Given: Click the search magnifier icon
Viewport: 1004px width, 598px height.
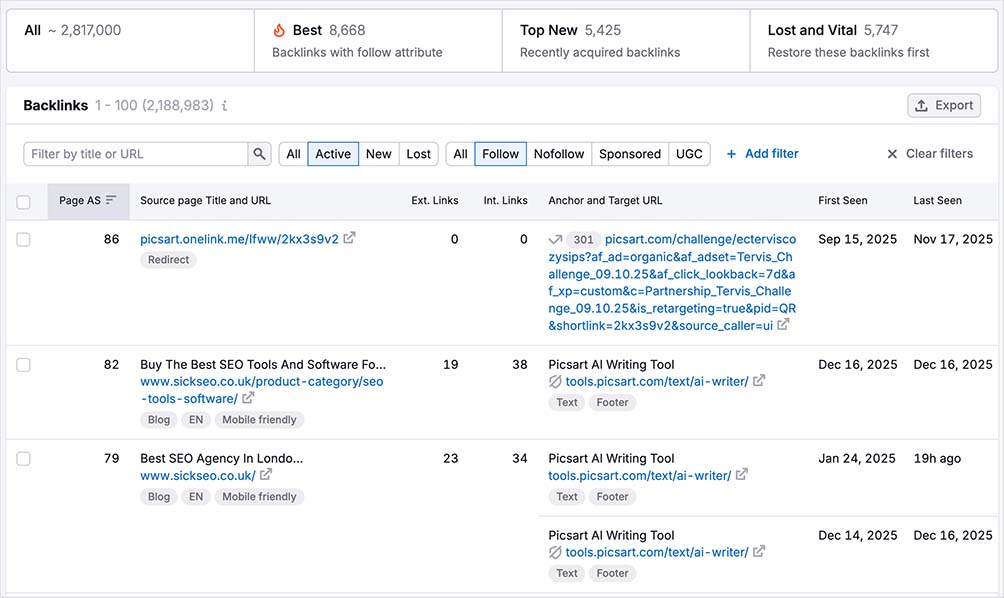Looking at the screenshot, I should pyautogui.click(x=259, y=154).
